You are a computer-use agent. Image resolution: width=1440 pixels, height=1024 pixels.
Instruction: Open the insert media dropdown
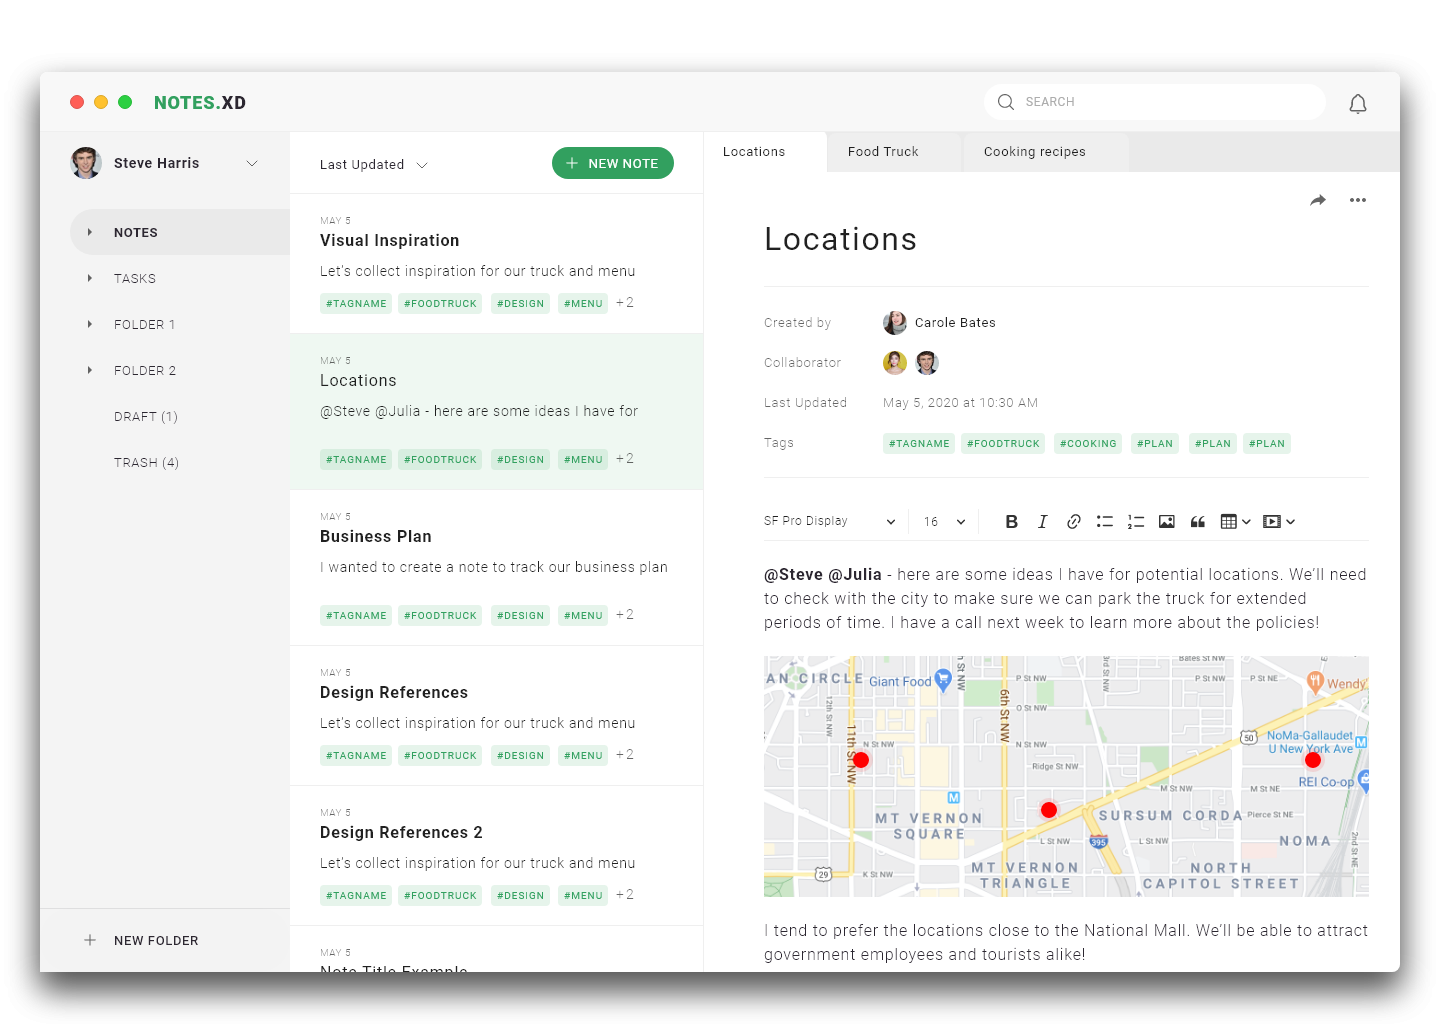click(1279, 521)
